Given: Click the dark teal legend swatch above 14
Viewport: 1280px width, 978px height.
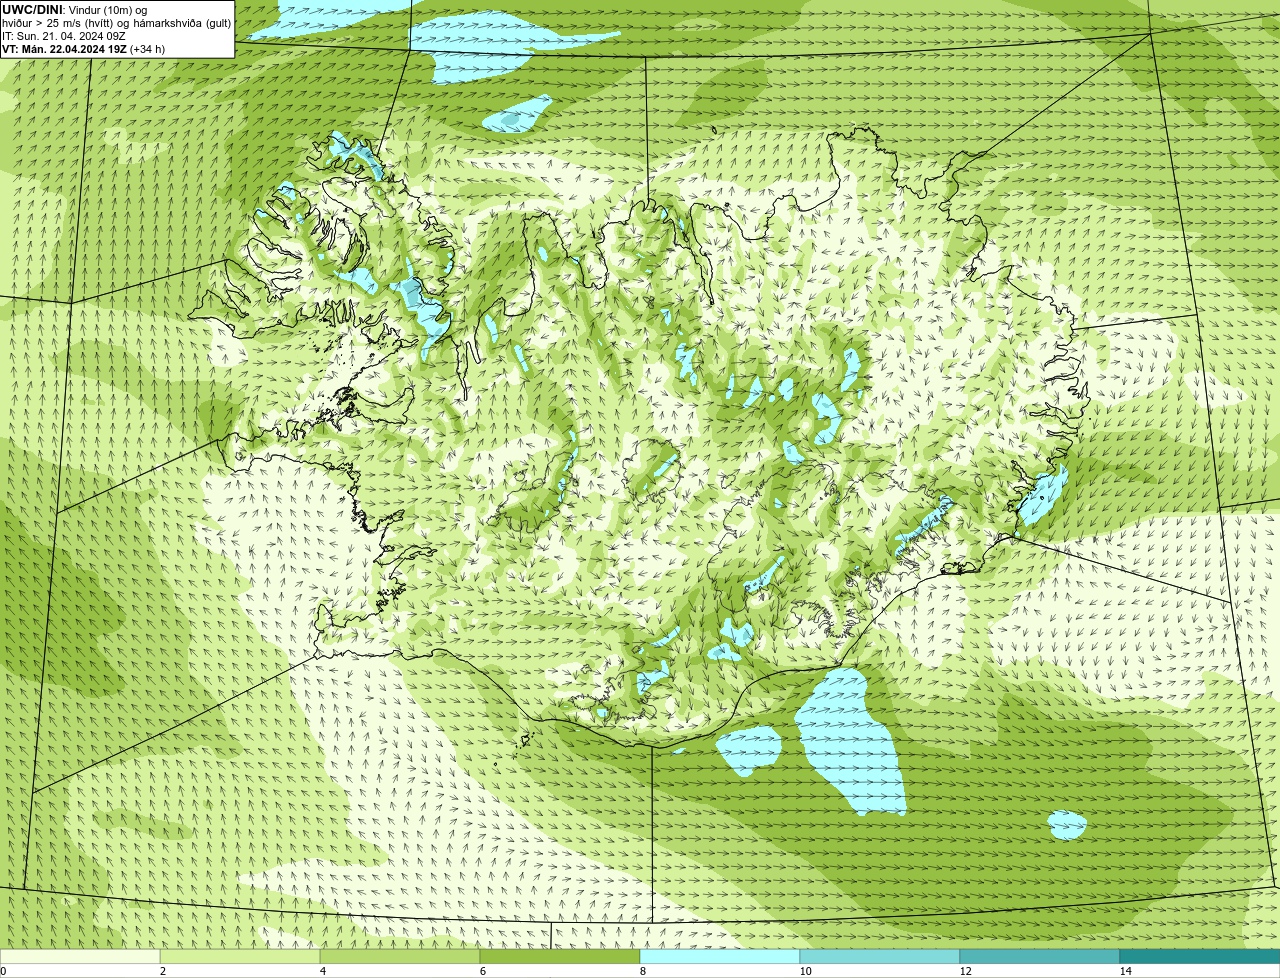Looking at the screenshot, I should [1200, 956].
